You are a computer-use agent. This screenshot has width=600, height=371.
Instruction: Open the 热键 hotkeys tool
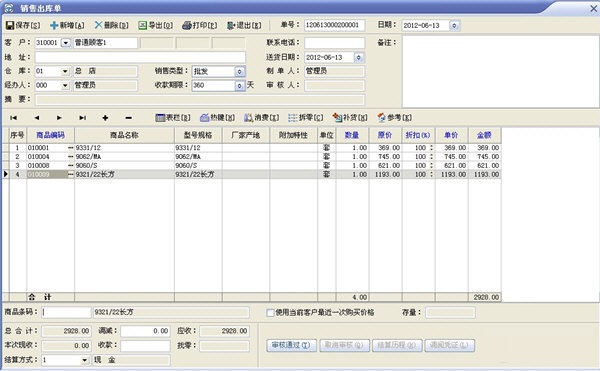pos(217,118)
